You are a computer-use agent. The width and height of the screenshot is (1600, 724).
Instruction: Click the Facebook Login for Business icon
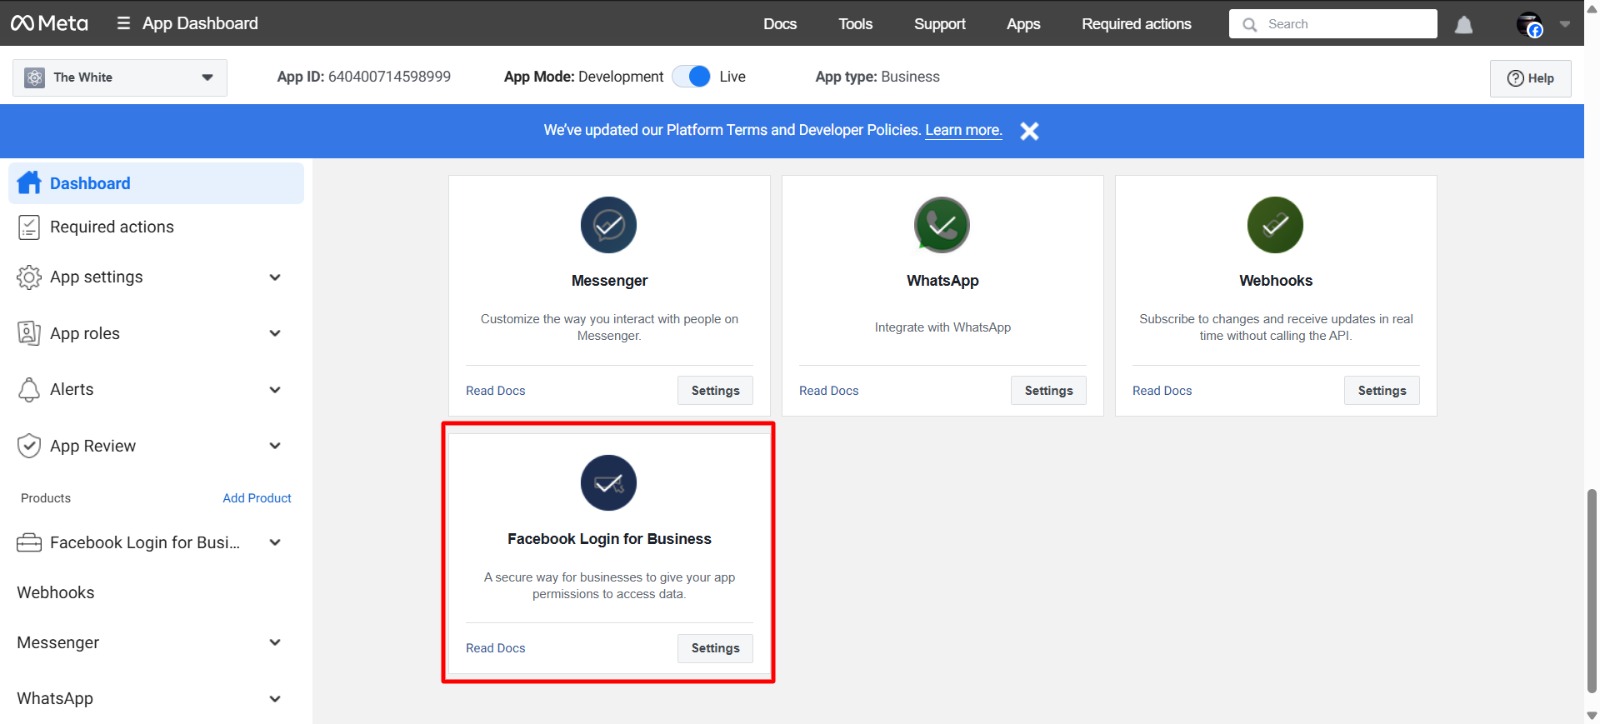click(x=608, y=483)
